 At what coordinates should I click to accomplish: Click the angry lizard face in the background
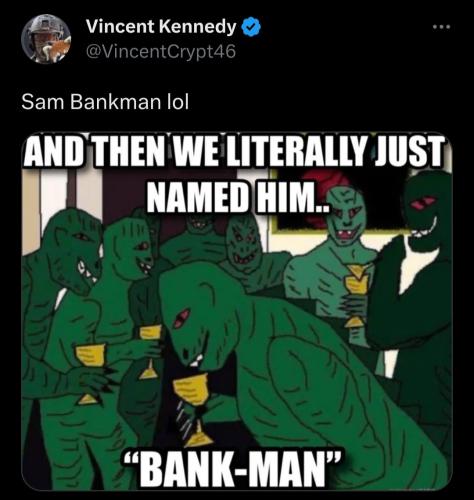tap(242, 245)
